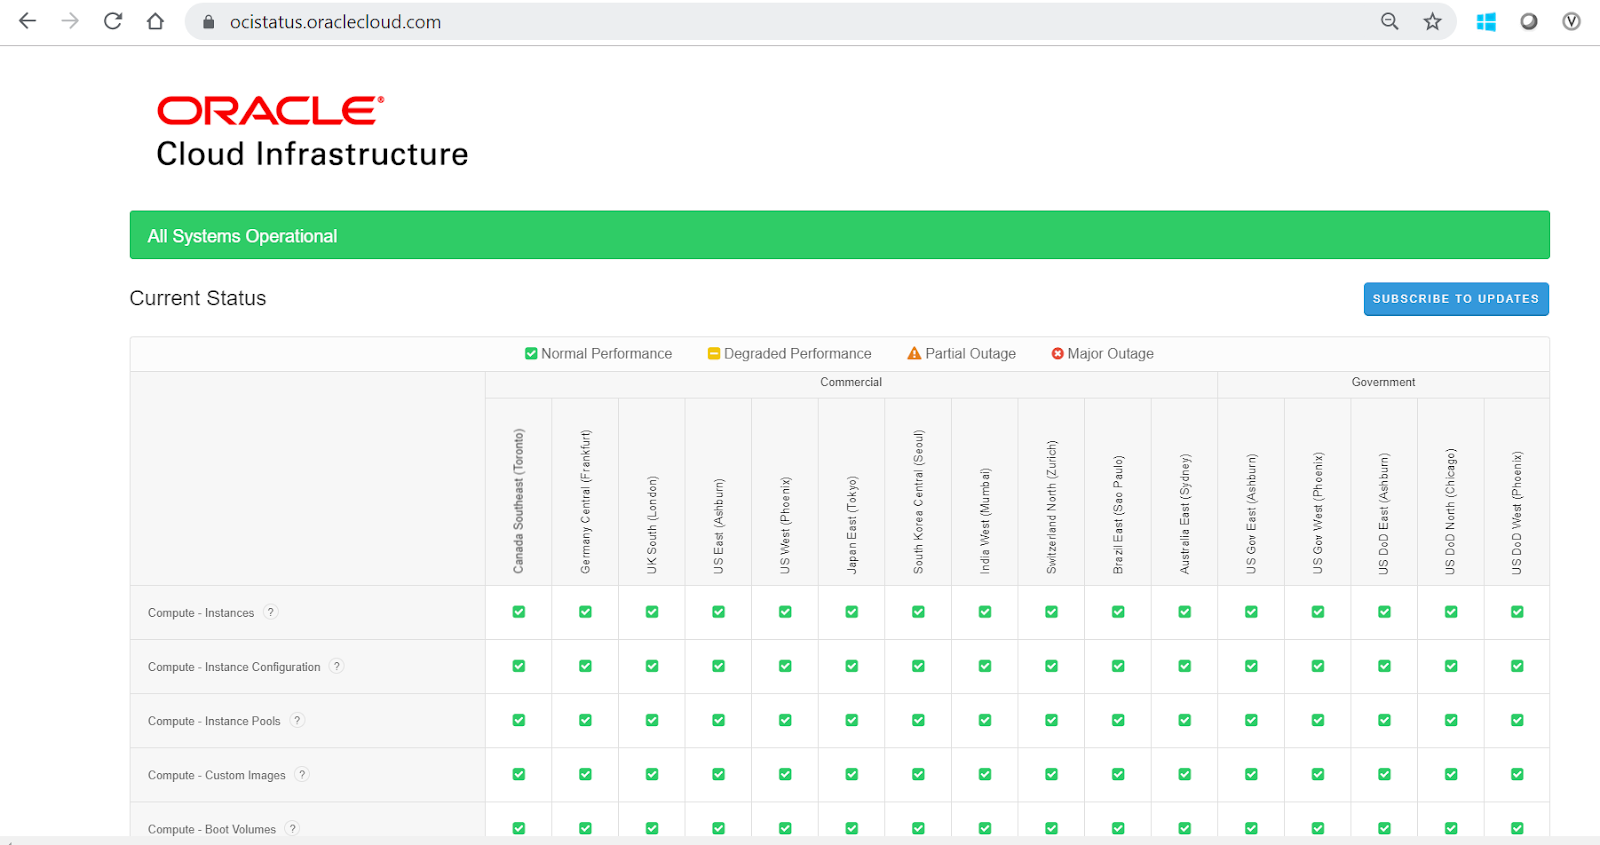
Task: Click Compute - Instances status for Canada Southeast (Toronto)
Action: tap(519, 612)
